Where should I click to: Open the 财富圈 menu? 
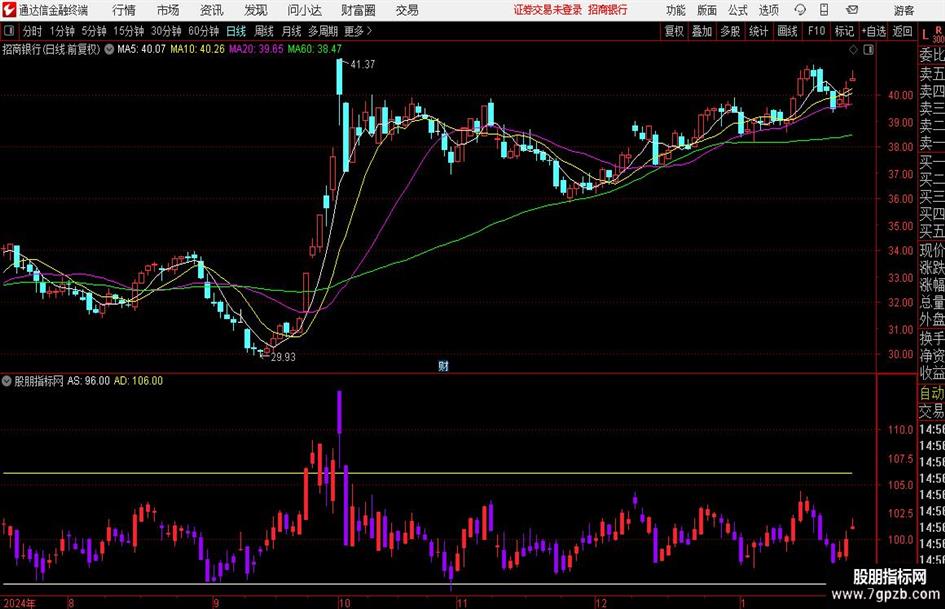tap(358, 10)
